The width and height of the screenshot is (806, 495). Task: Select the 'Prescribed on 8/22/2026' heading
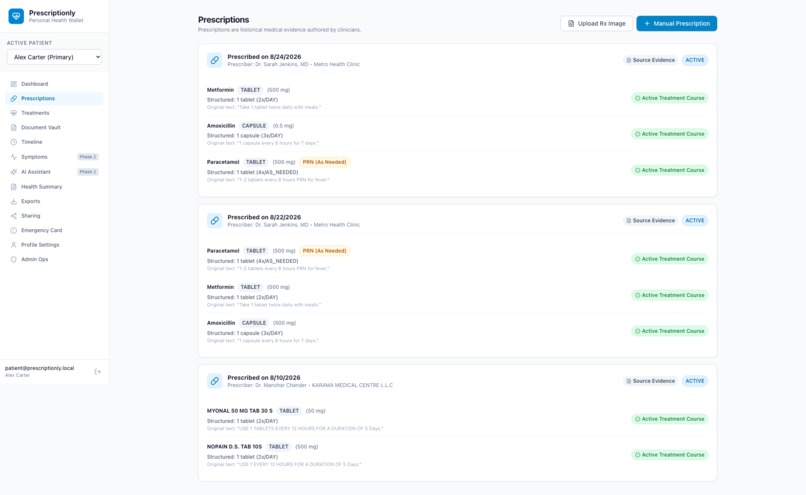264,217
